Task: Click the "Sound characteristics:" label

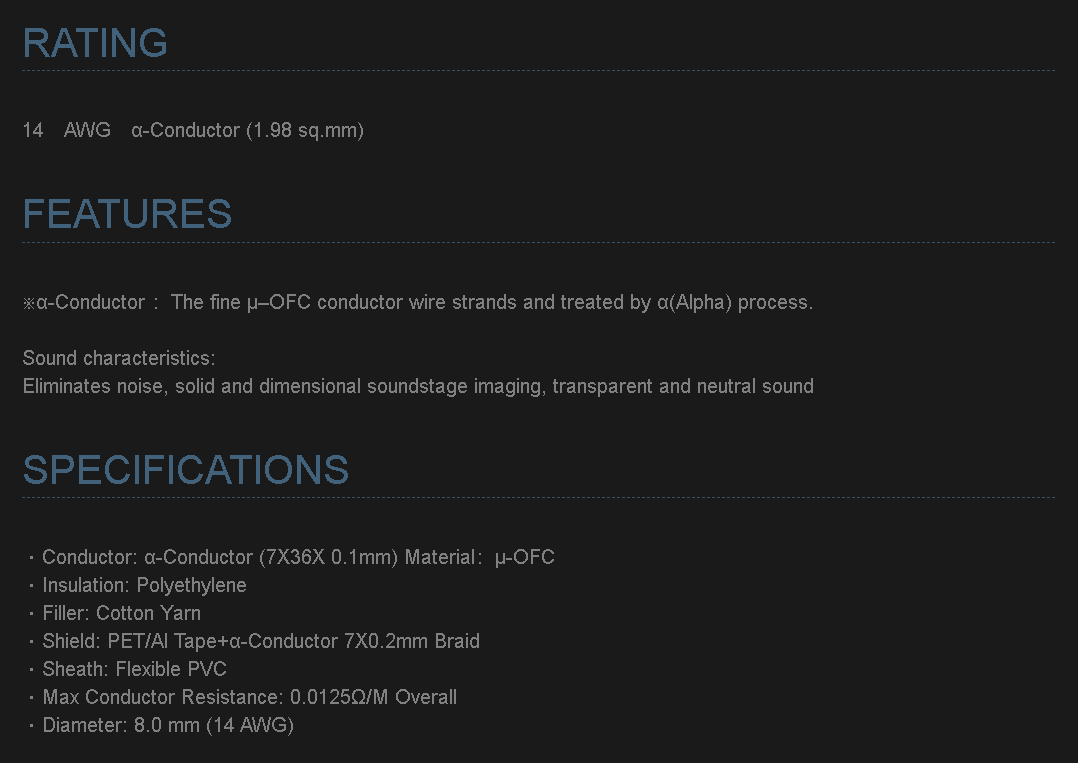Action: [x=119, y=358]
